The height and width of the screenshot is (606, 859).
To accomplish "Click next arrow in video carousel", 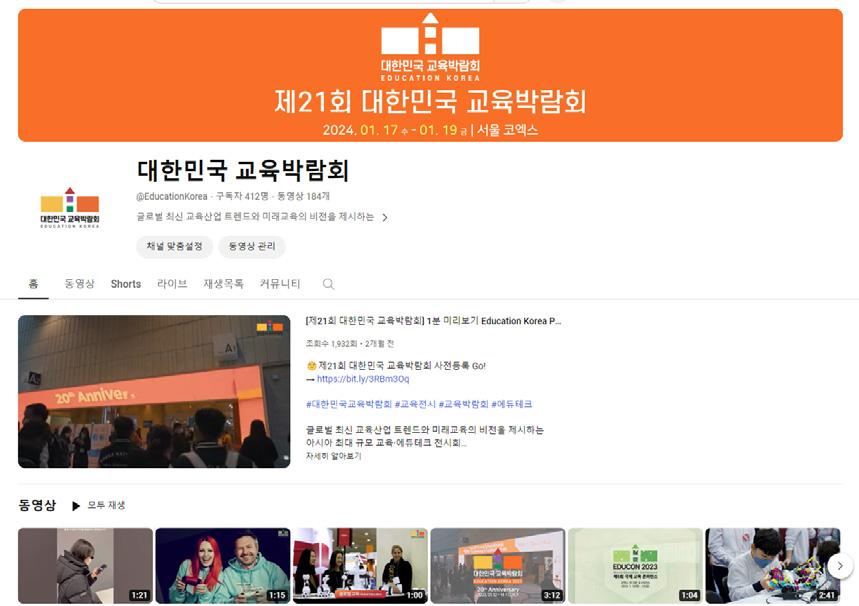I will 840,565.
